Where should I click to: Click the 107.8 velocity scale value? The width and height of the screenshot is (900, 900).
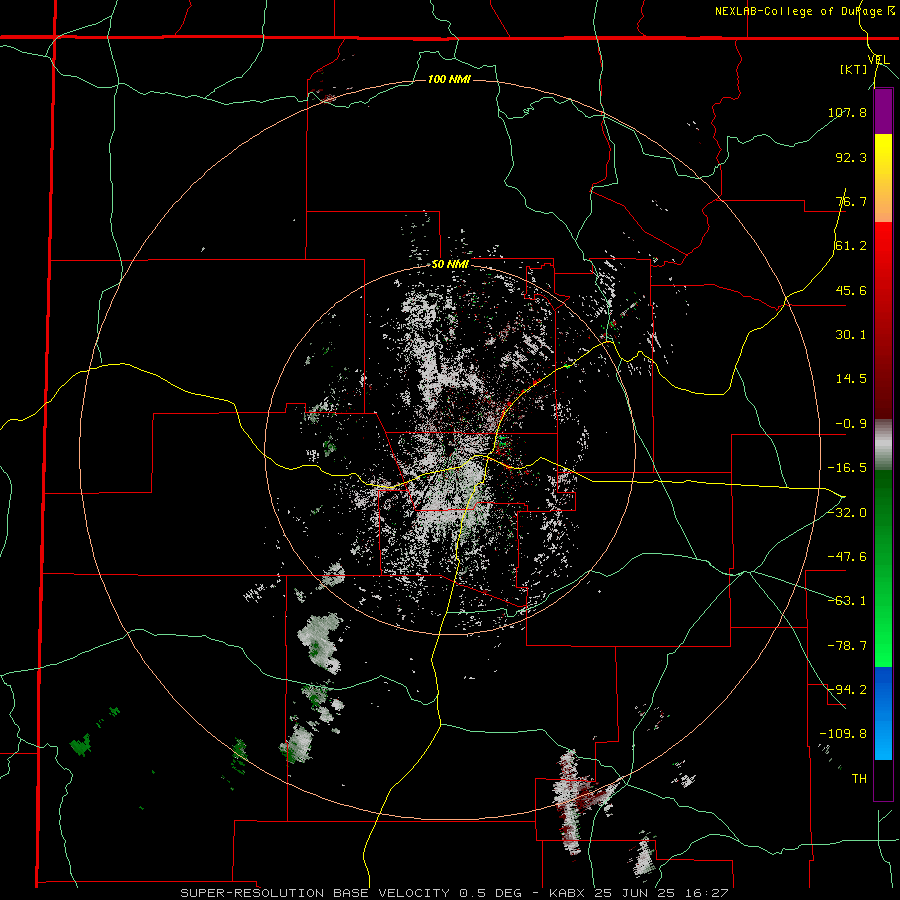point(847,112)
